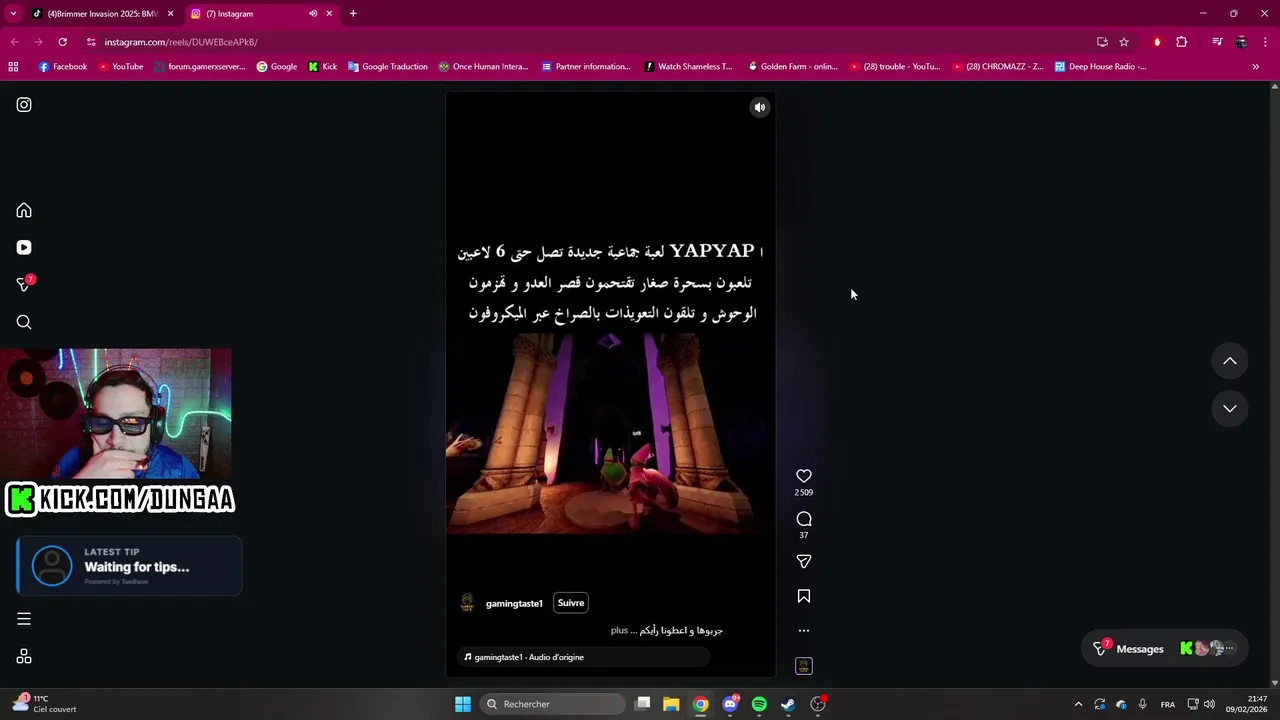1280x720 pixels.
Task: Follow gamingtaste1 with the Suivre button
Action: tap(571, 603)
